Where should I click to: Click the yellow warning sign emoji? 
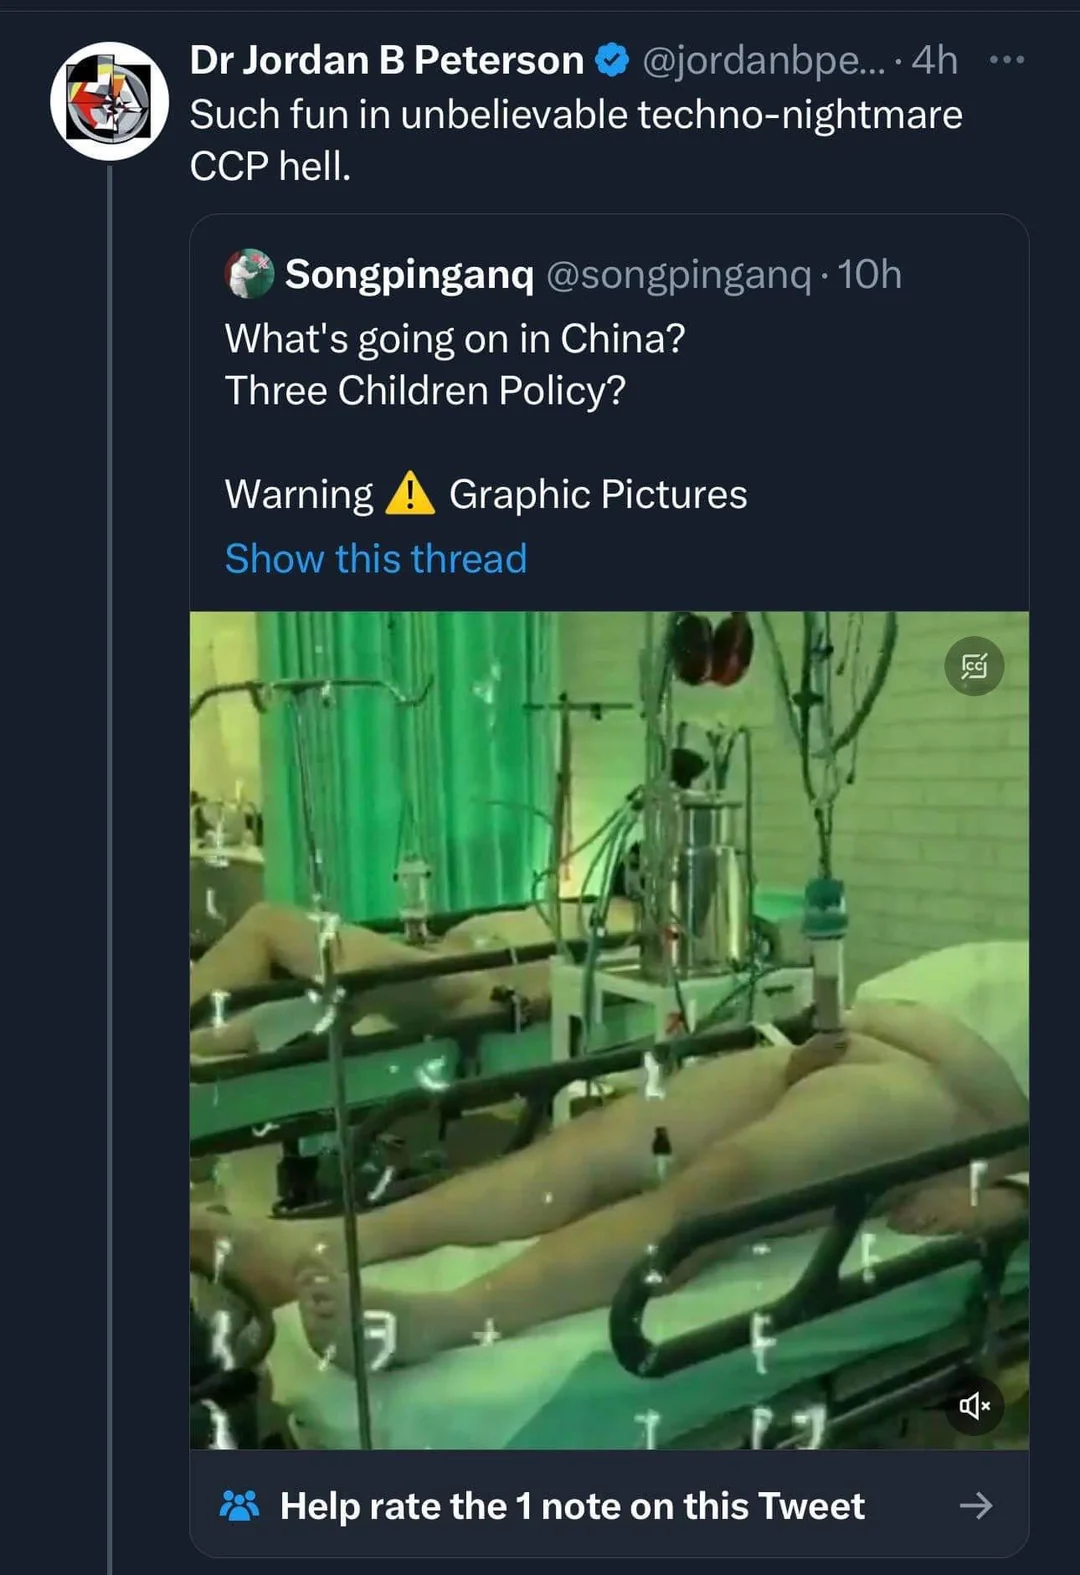click(410, 494)
